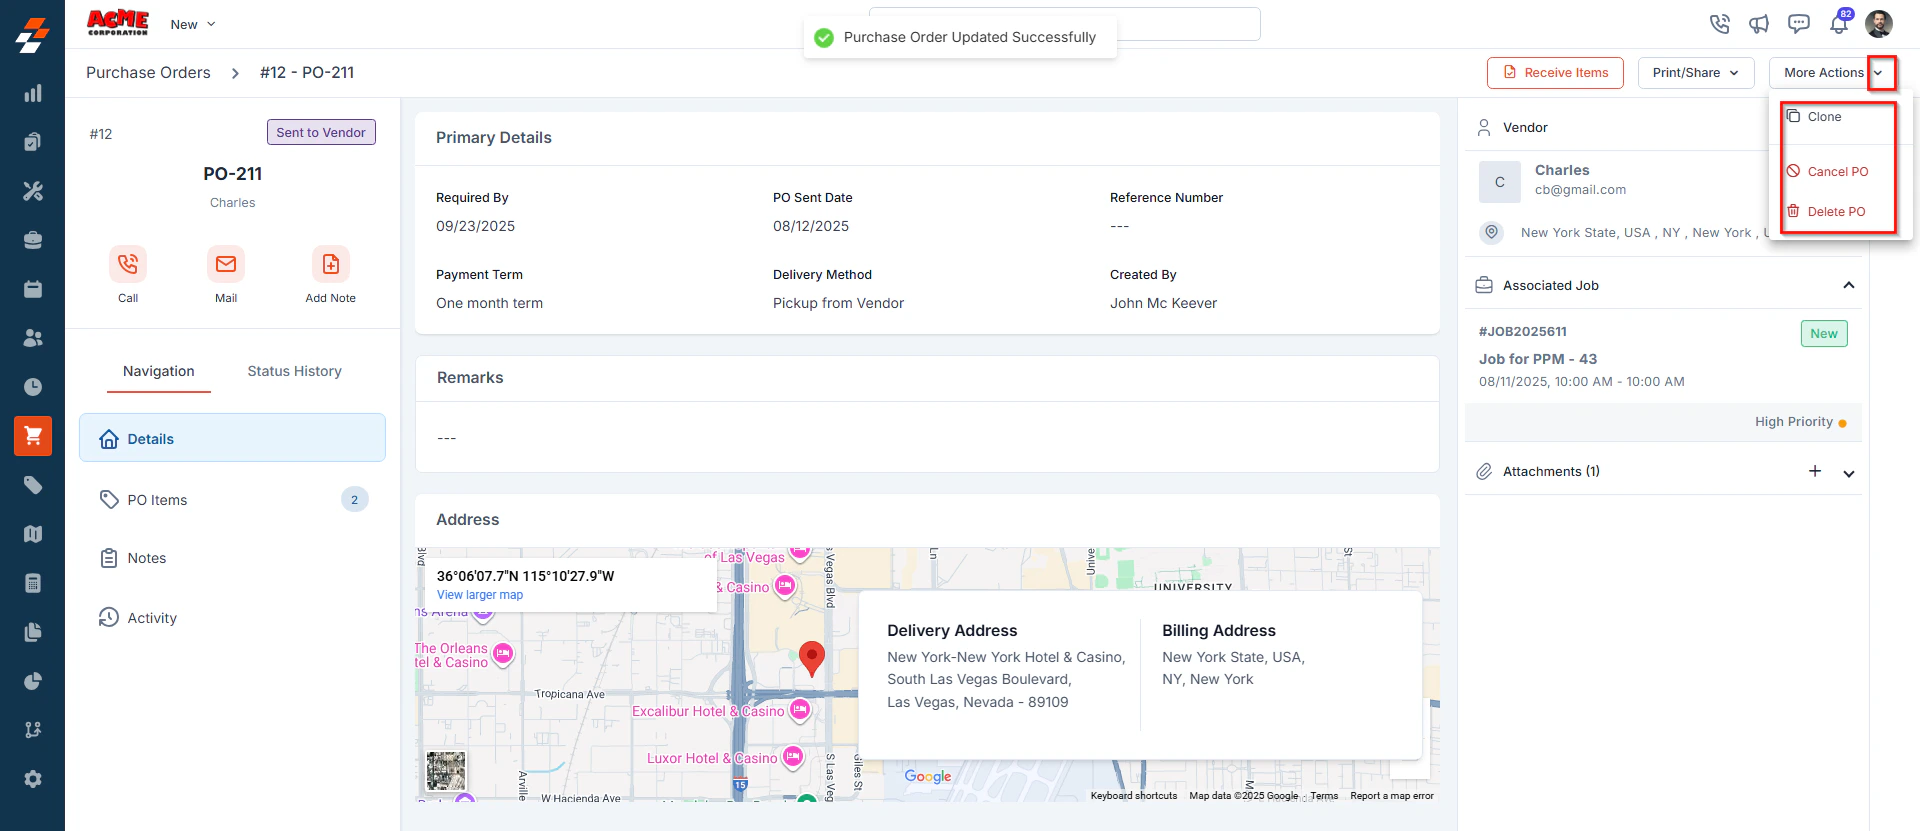Call the vendor using Call icon
The image size is (1920, 831).
(128, 264)
